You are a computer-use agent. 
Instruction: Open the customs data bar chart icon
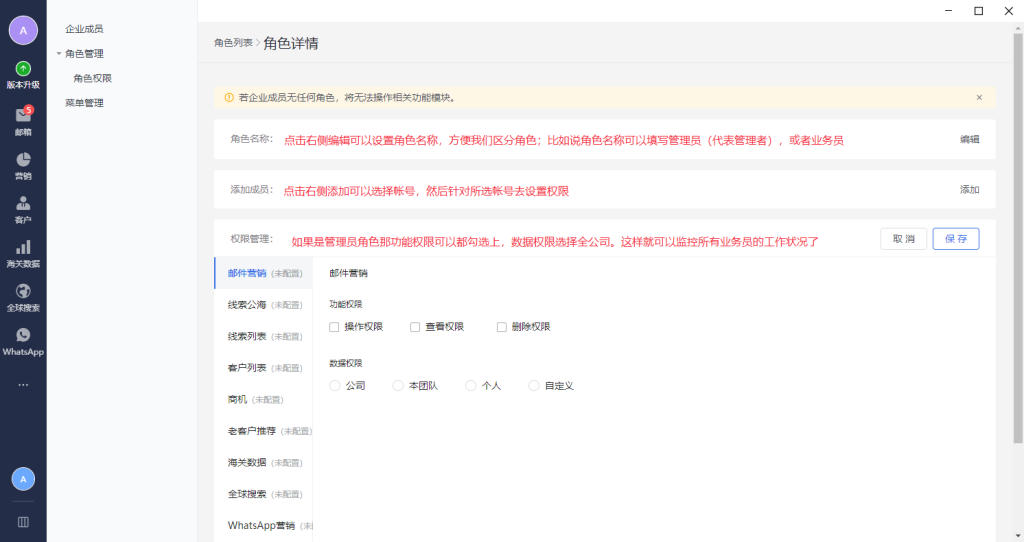tap(23, 248)
